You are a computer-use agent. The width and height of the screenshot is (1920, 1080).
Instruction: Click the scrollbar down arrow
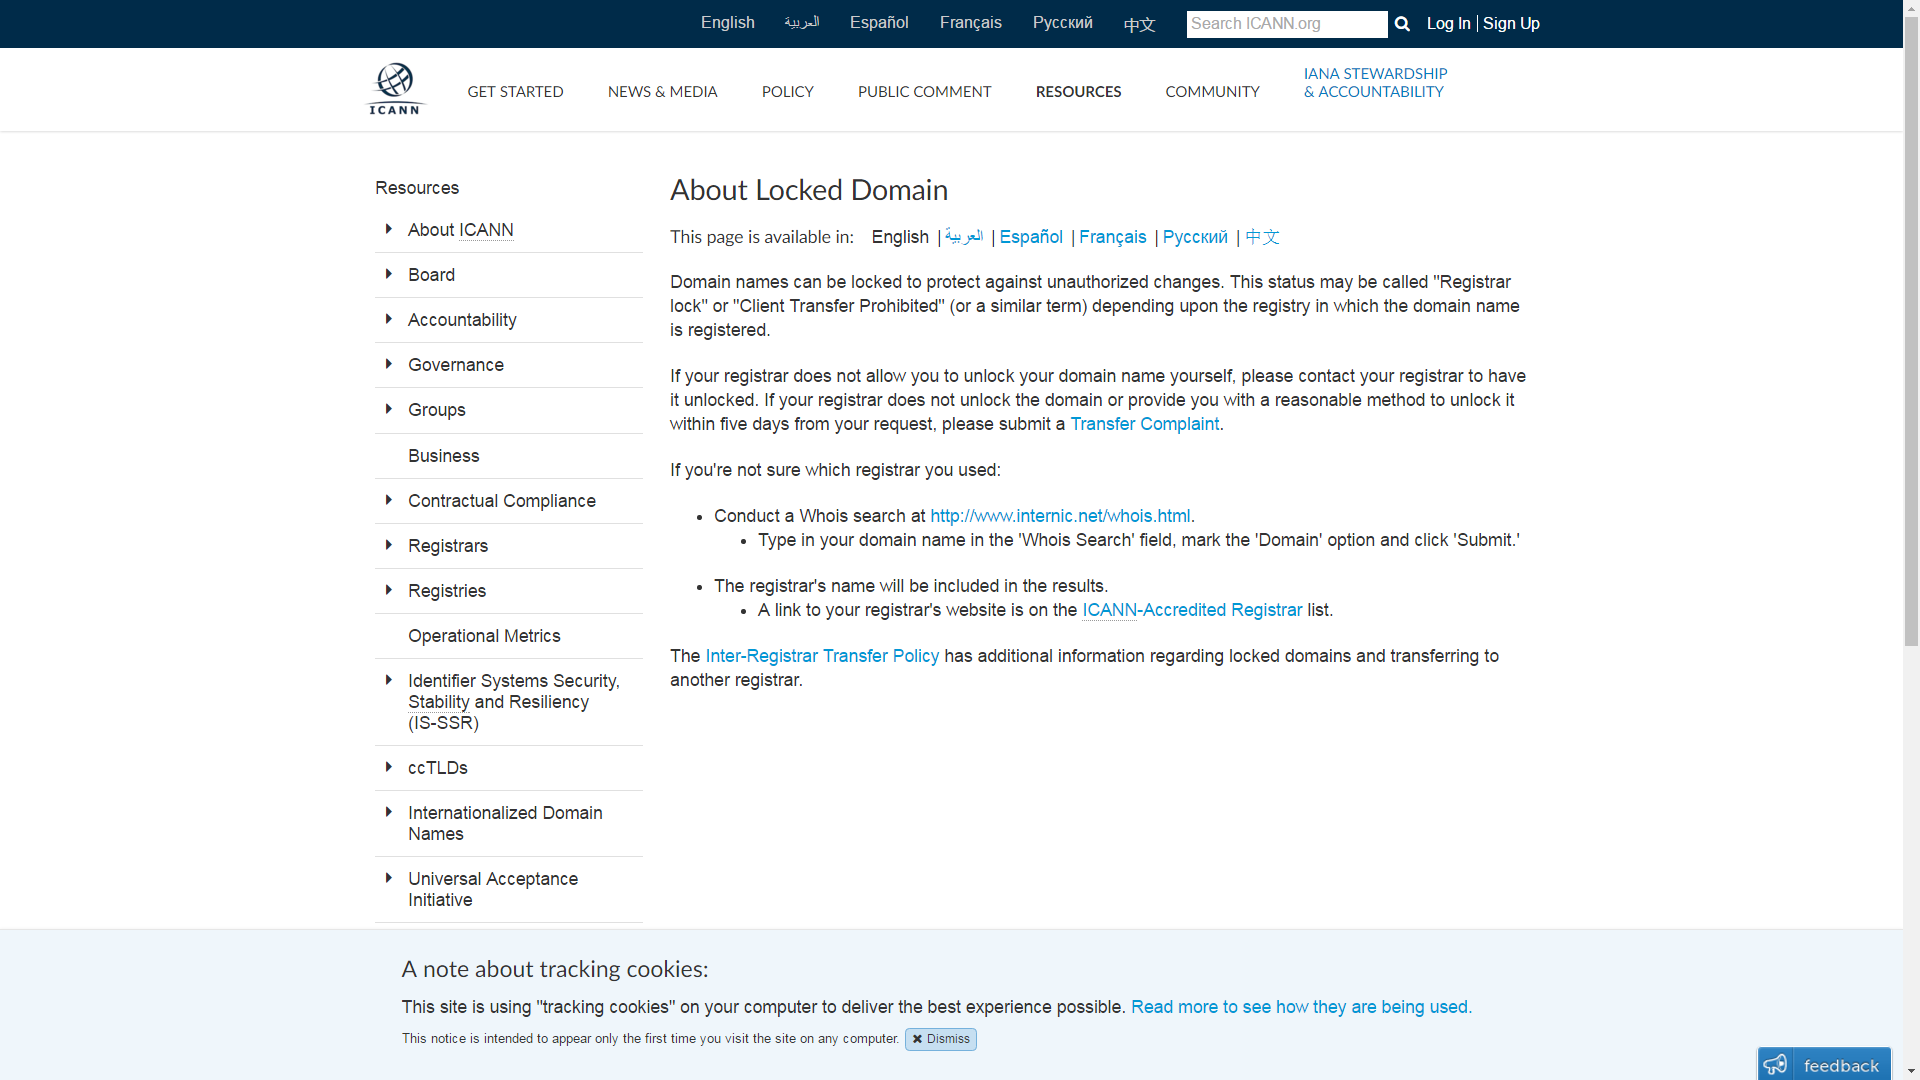pos(1911,1071)
